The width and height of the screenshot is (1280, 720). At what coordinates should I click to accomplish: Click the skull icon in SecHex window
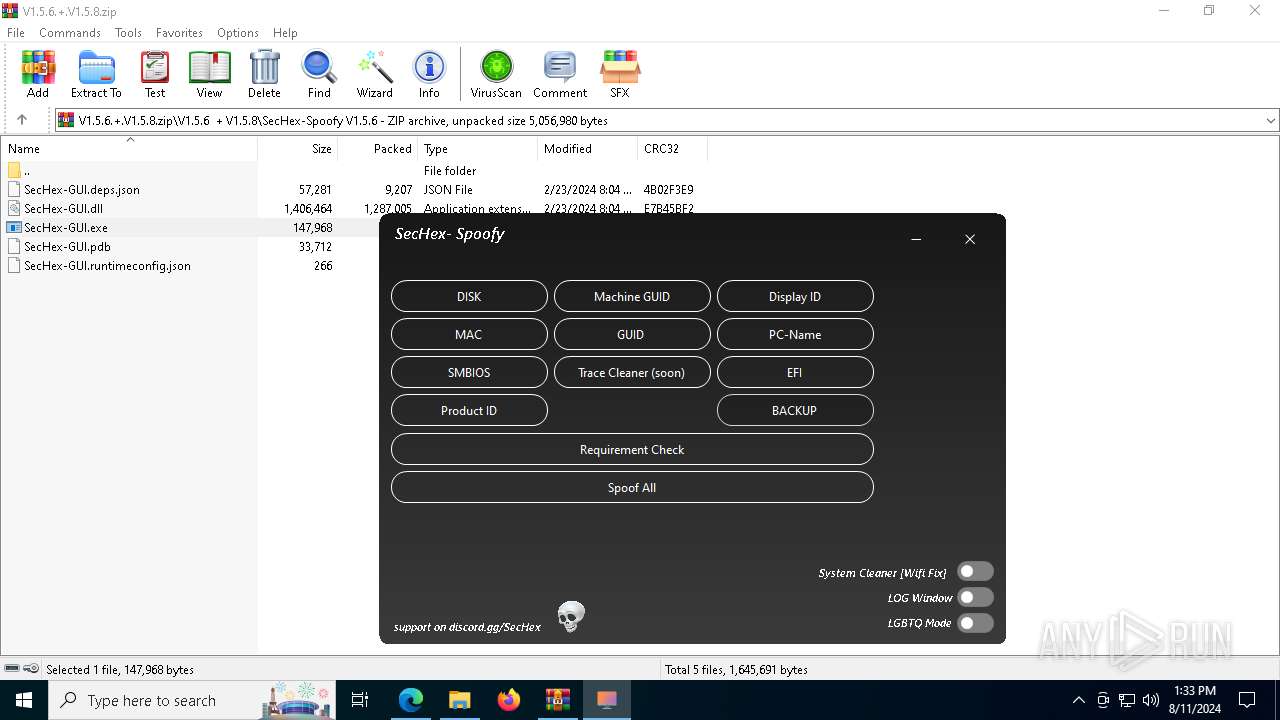click(x=571, y=617)
